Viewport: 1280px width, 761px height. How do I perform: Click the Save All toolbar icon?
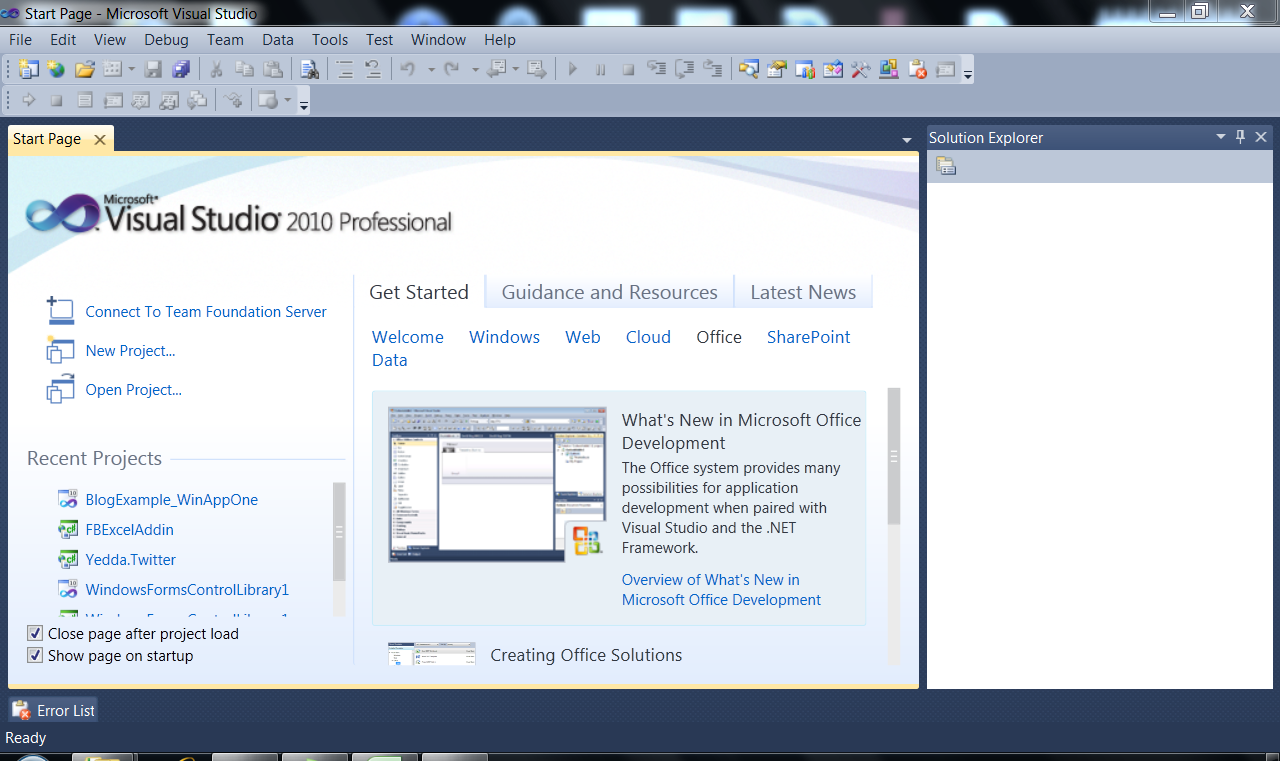point(181,69)
